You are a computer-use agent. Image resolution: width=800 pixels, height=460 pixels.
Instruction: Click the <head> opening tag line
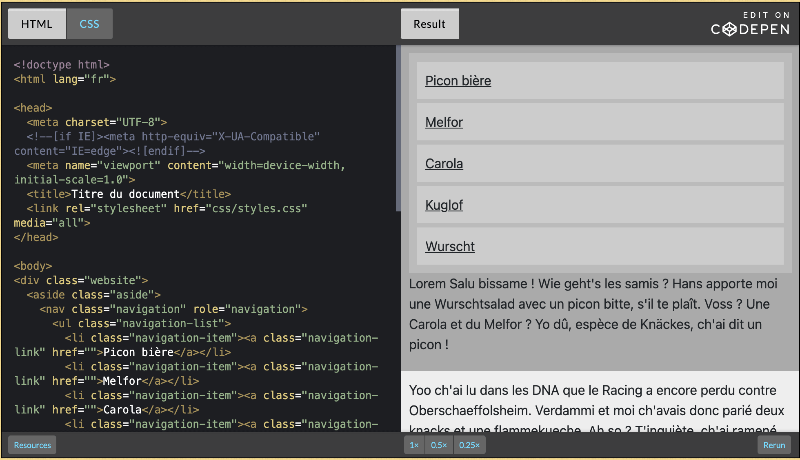click(x=33, y=108)
